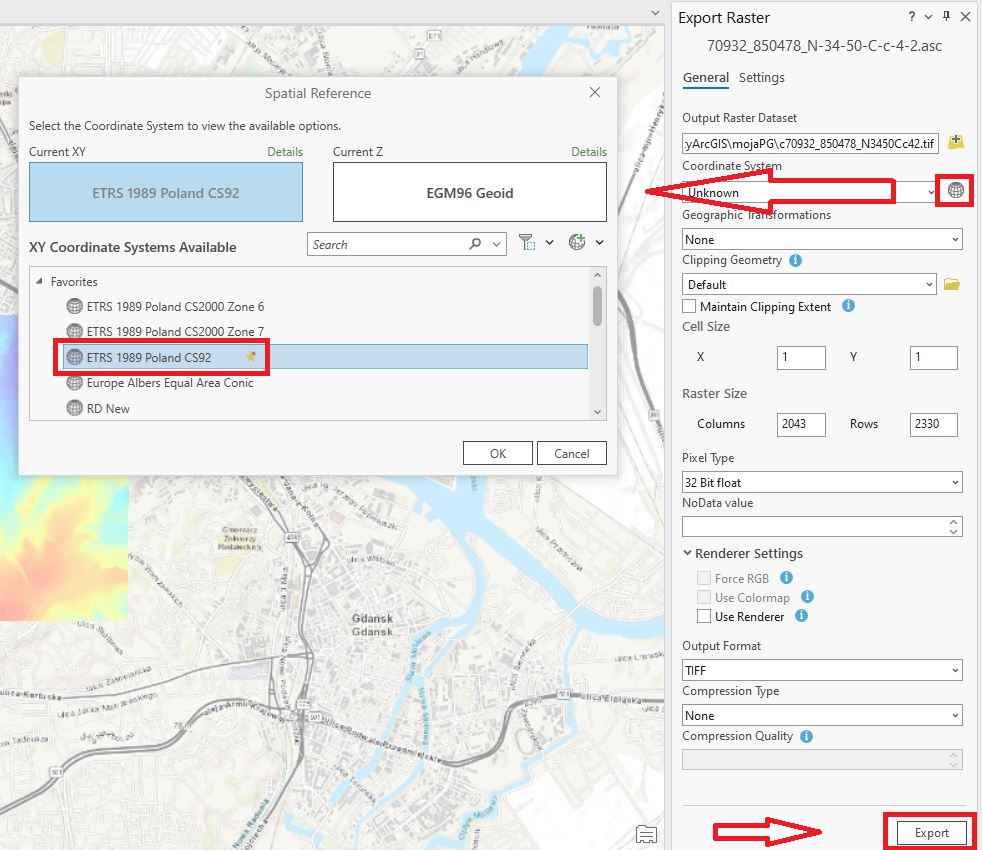
Task: Switch to the Settings tab
Action: pyautogui.click(x=762, y=78)
